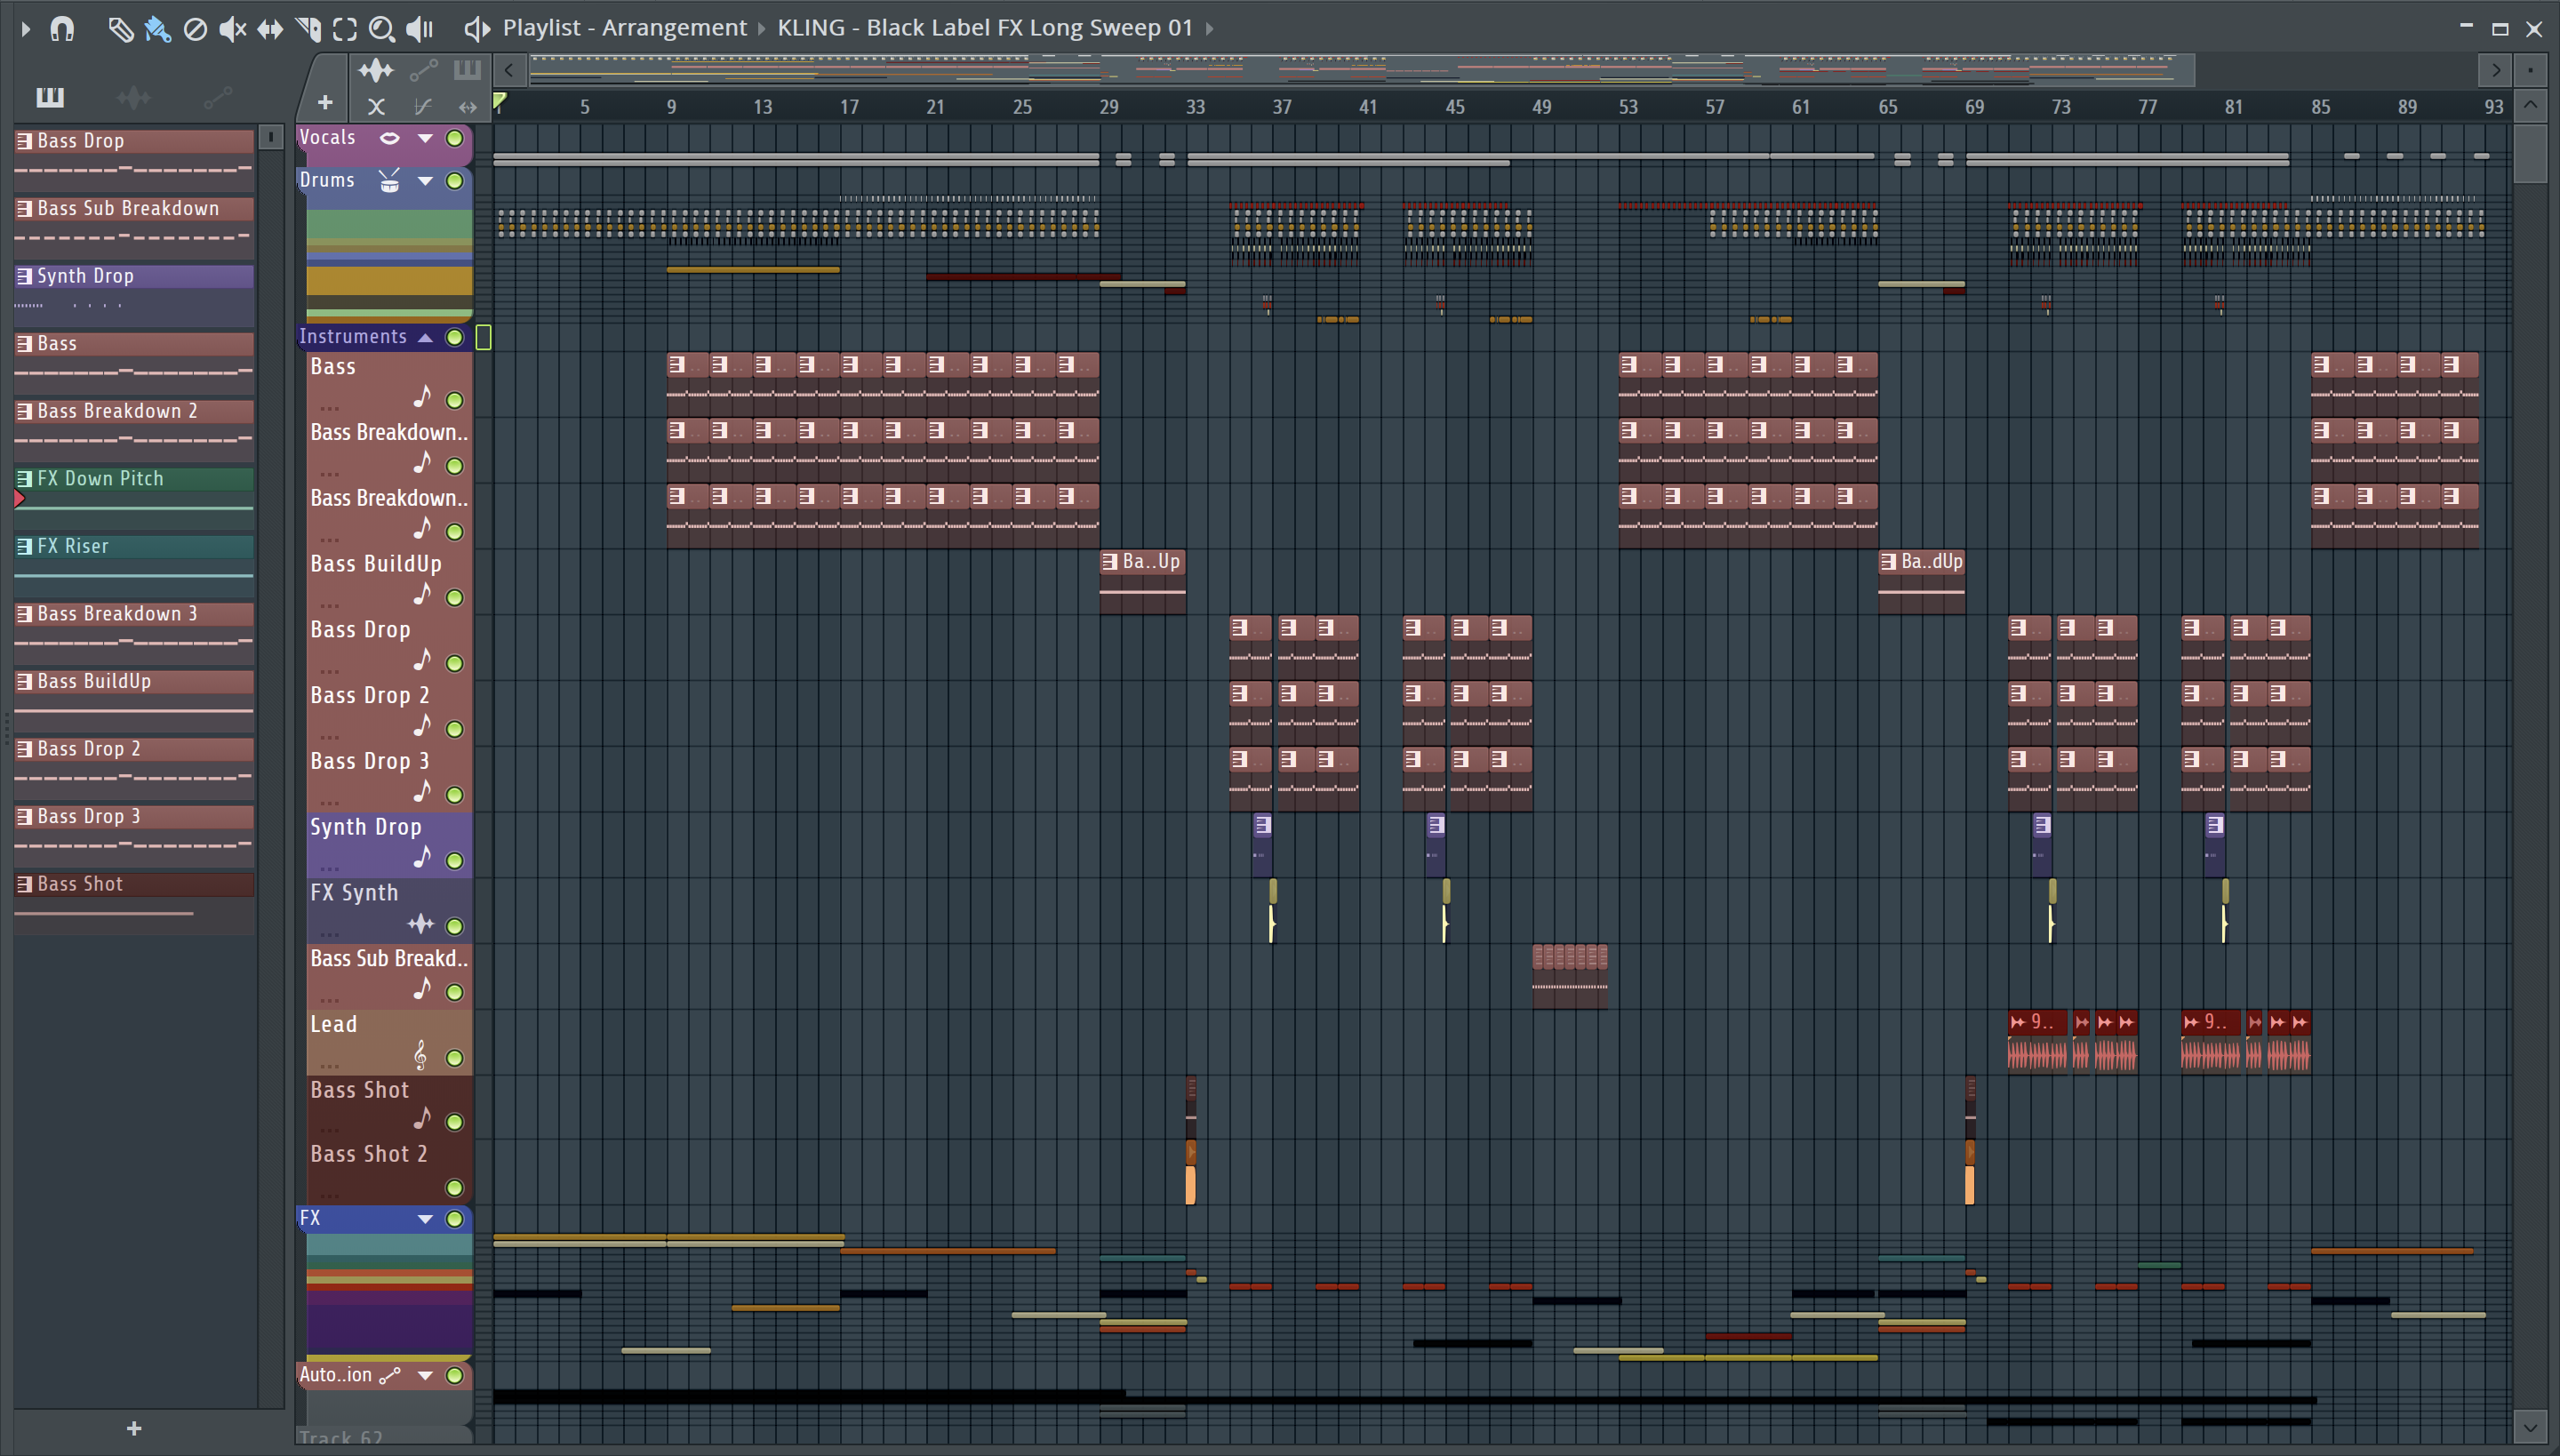The height and width of the screenshot is (1456, 2560).
Task: Mute the Lead track
Action: 455,1058
